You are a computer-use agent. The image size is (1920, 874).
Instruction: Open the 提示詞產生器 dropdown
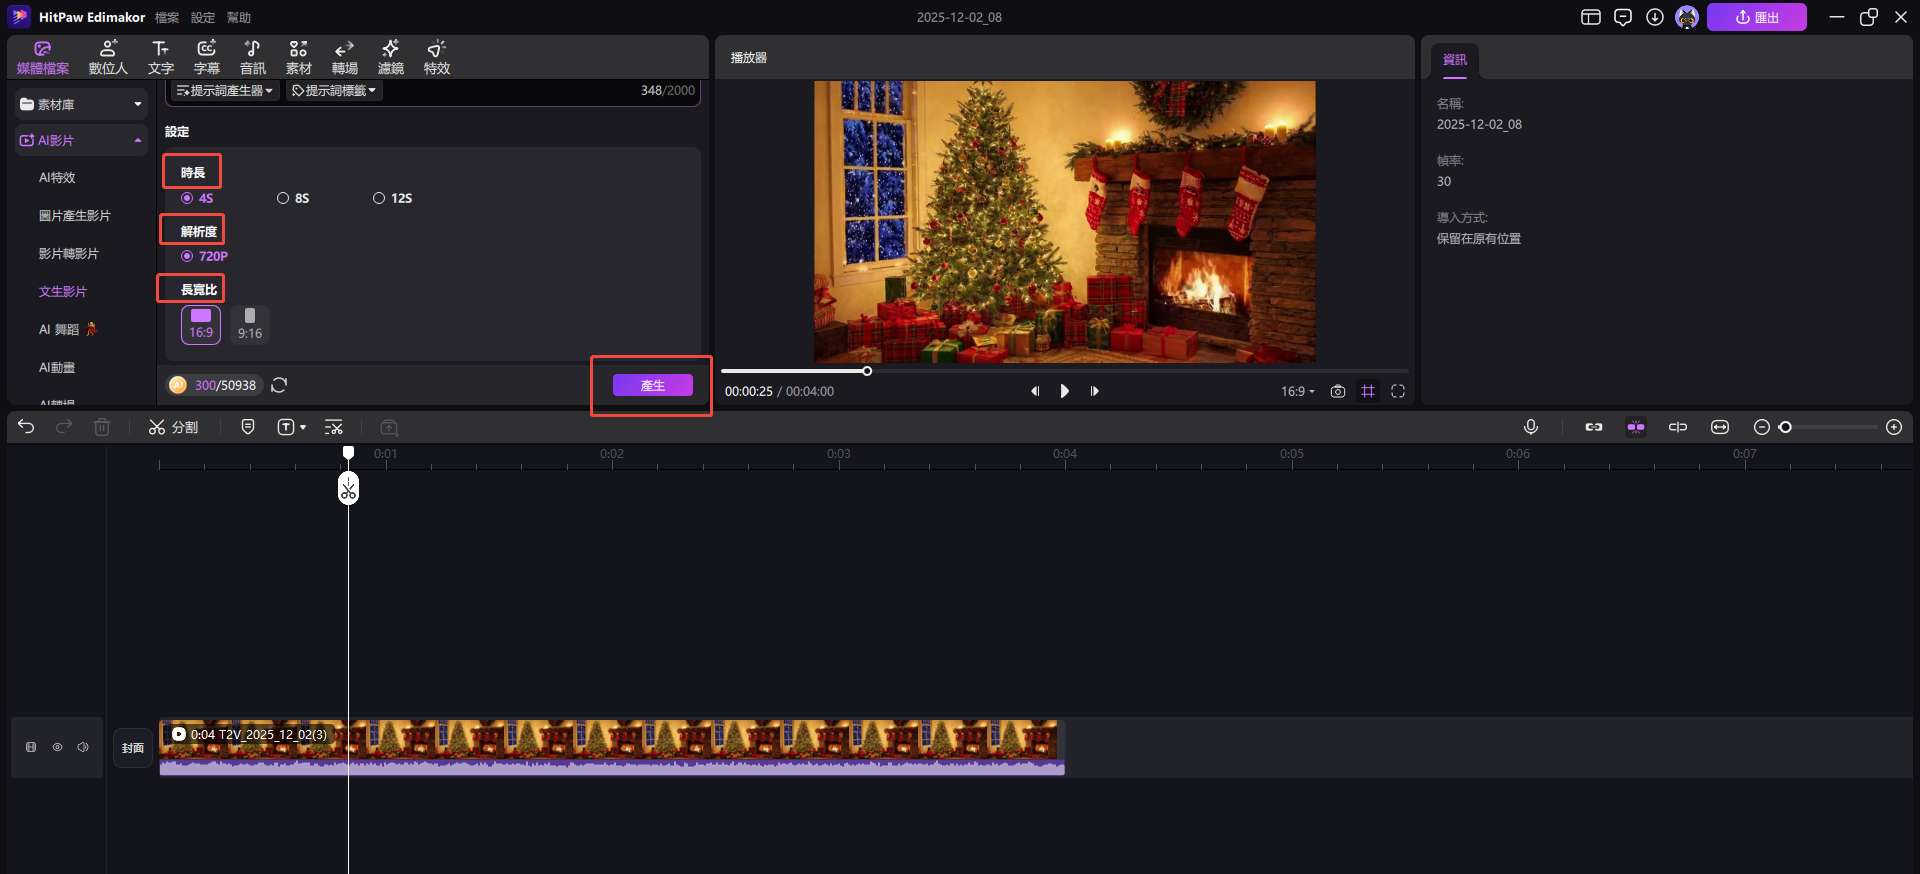point(225,91)
